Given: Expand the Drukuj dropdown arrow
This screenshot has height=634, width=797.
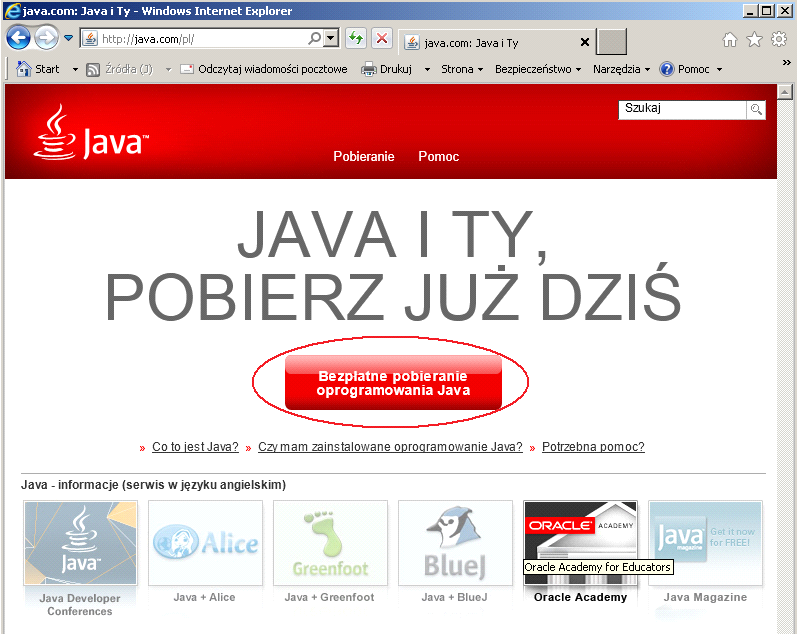Looking at the screenshot, I should (x=427, y=69).
